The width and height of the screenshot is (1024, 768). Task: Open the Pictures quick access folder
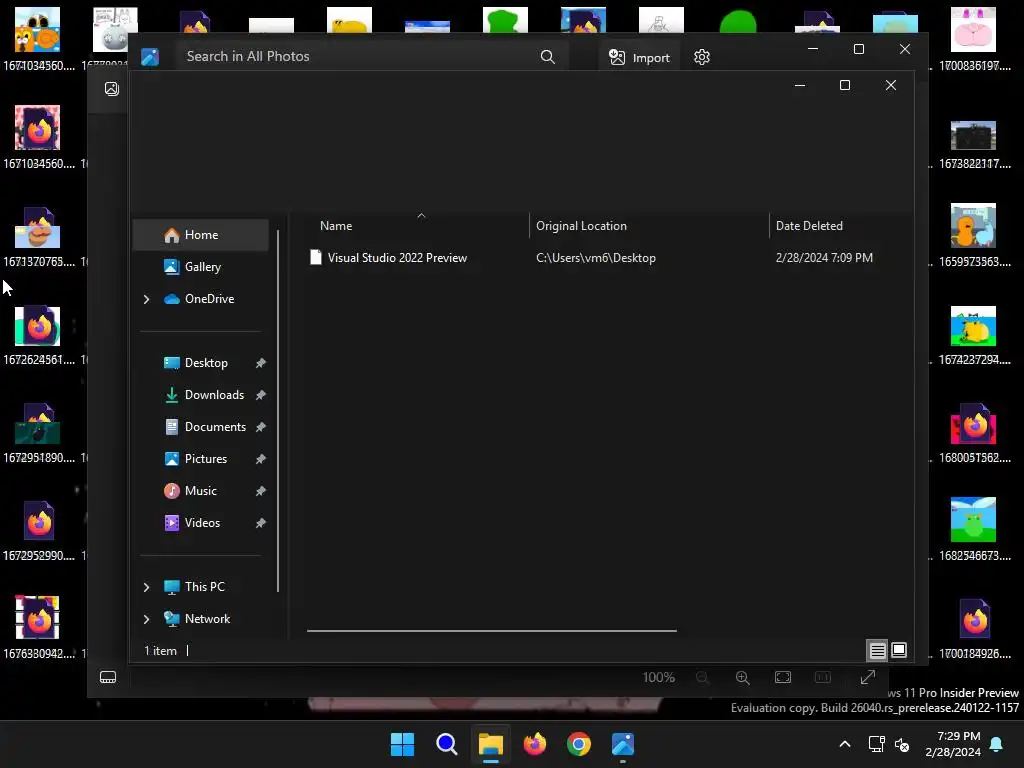point(206,459)
